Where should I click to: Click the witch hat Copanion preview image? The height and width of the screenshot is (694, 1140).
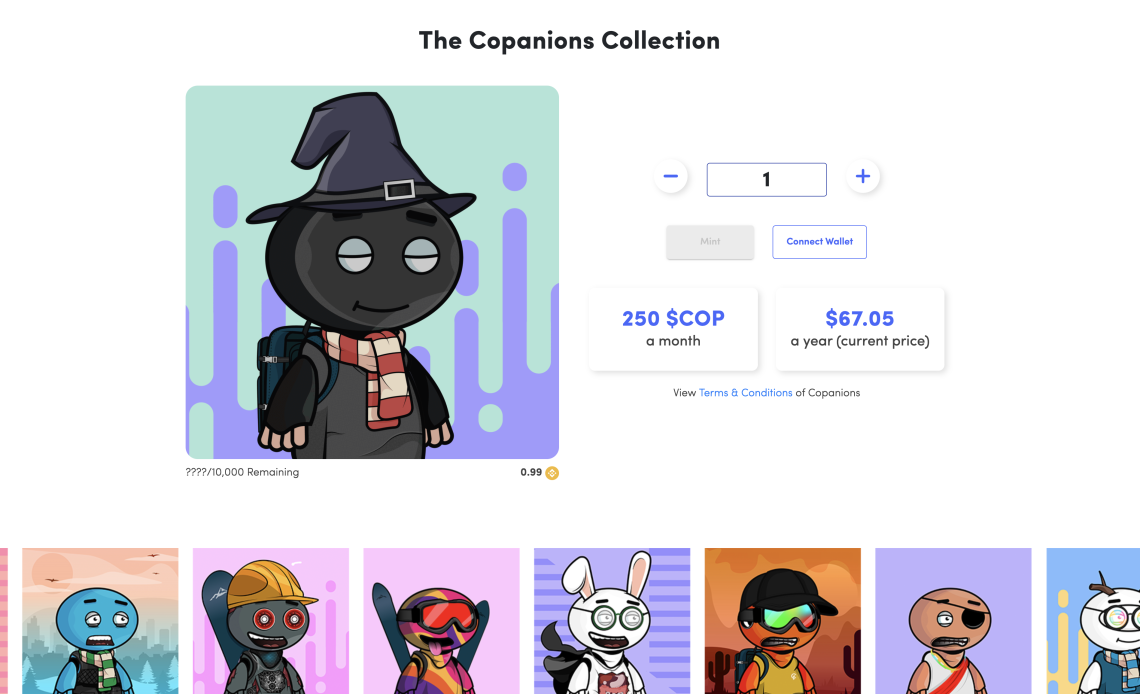[x=372, y=272]
